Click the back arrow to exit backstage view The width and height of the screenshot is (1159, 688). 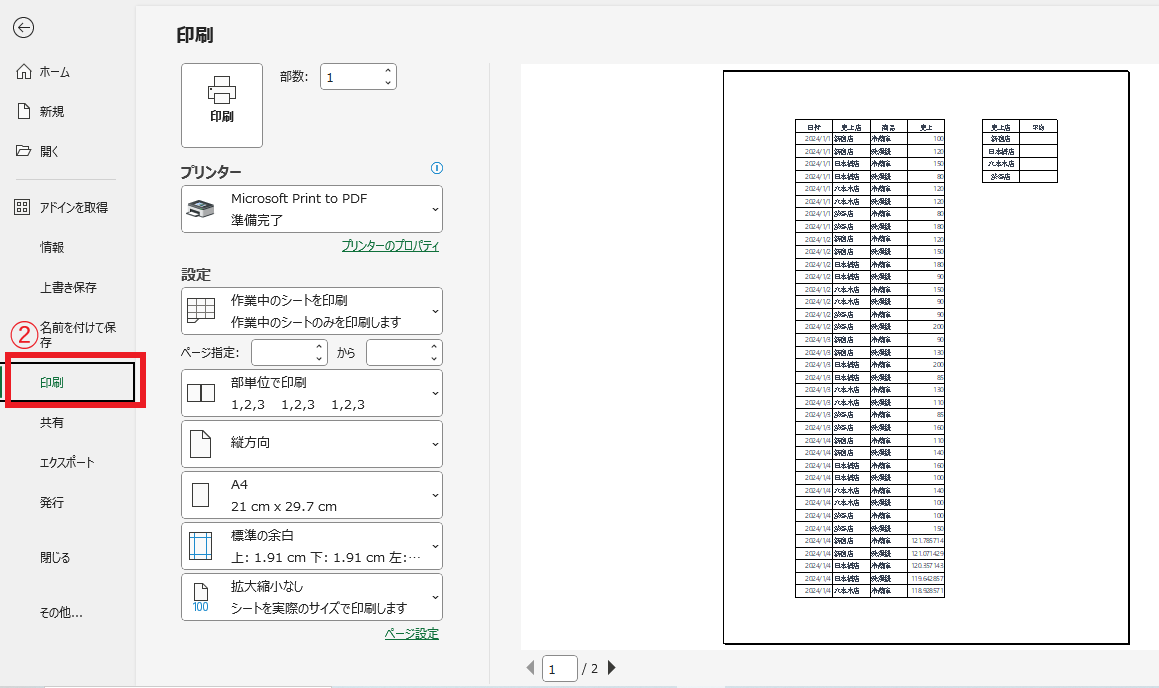pyautogui.click(x=24, y=28)
